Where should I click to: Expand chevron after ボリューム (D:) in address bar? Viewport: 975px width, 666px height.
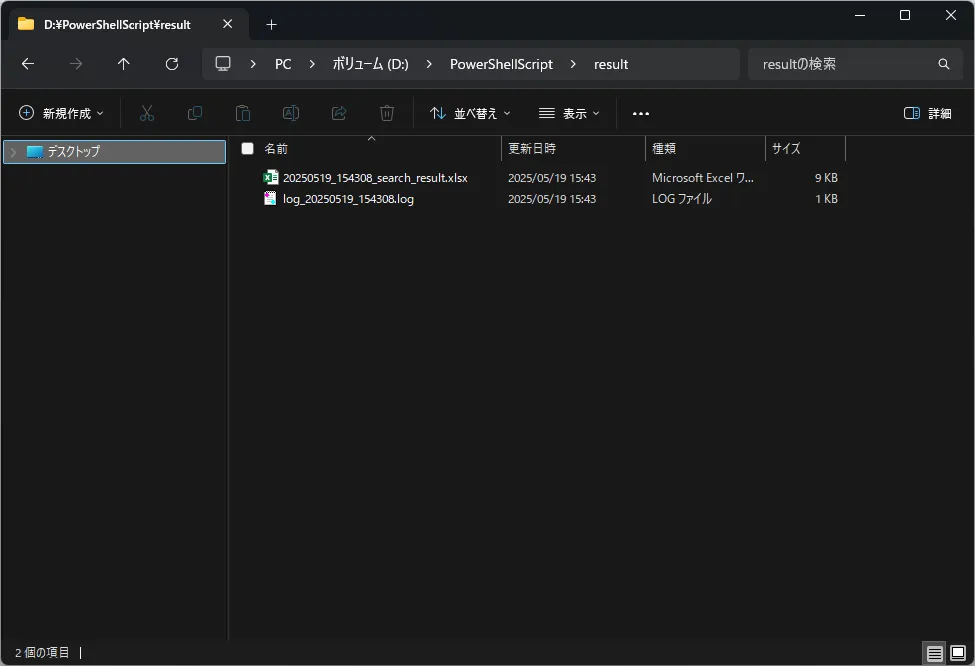pyautogui.click(x=428, y=64)
